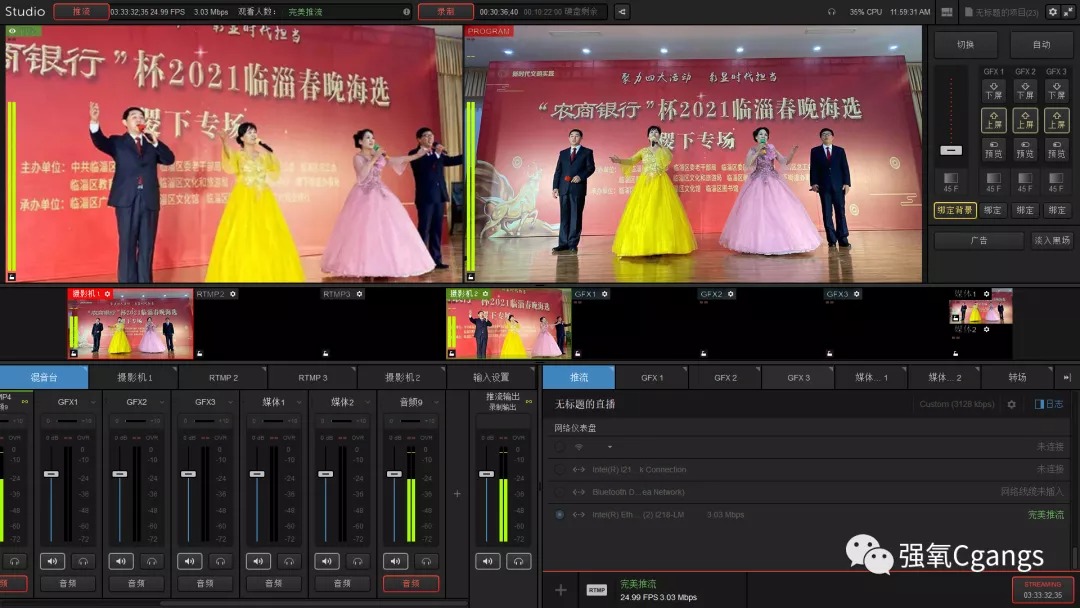
Task: Click the keyboard icon in top bar
Action: pyautogui.click(x=947, y=12)
